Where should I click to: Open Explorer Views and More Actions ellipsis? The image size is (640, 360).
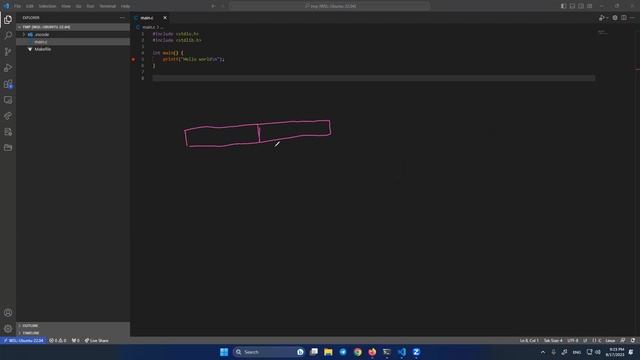[x=122, y=18]
